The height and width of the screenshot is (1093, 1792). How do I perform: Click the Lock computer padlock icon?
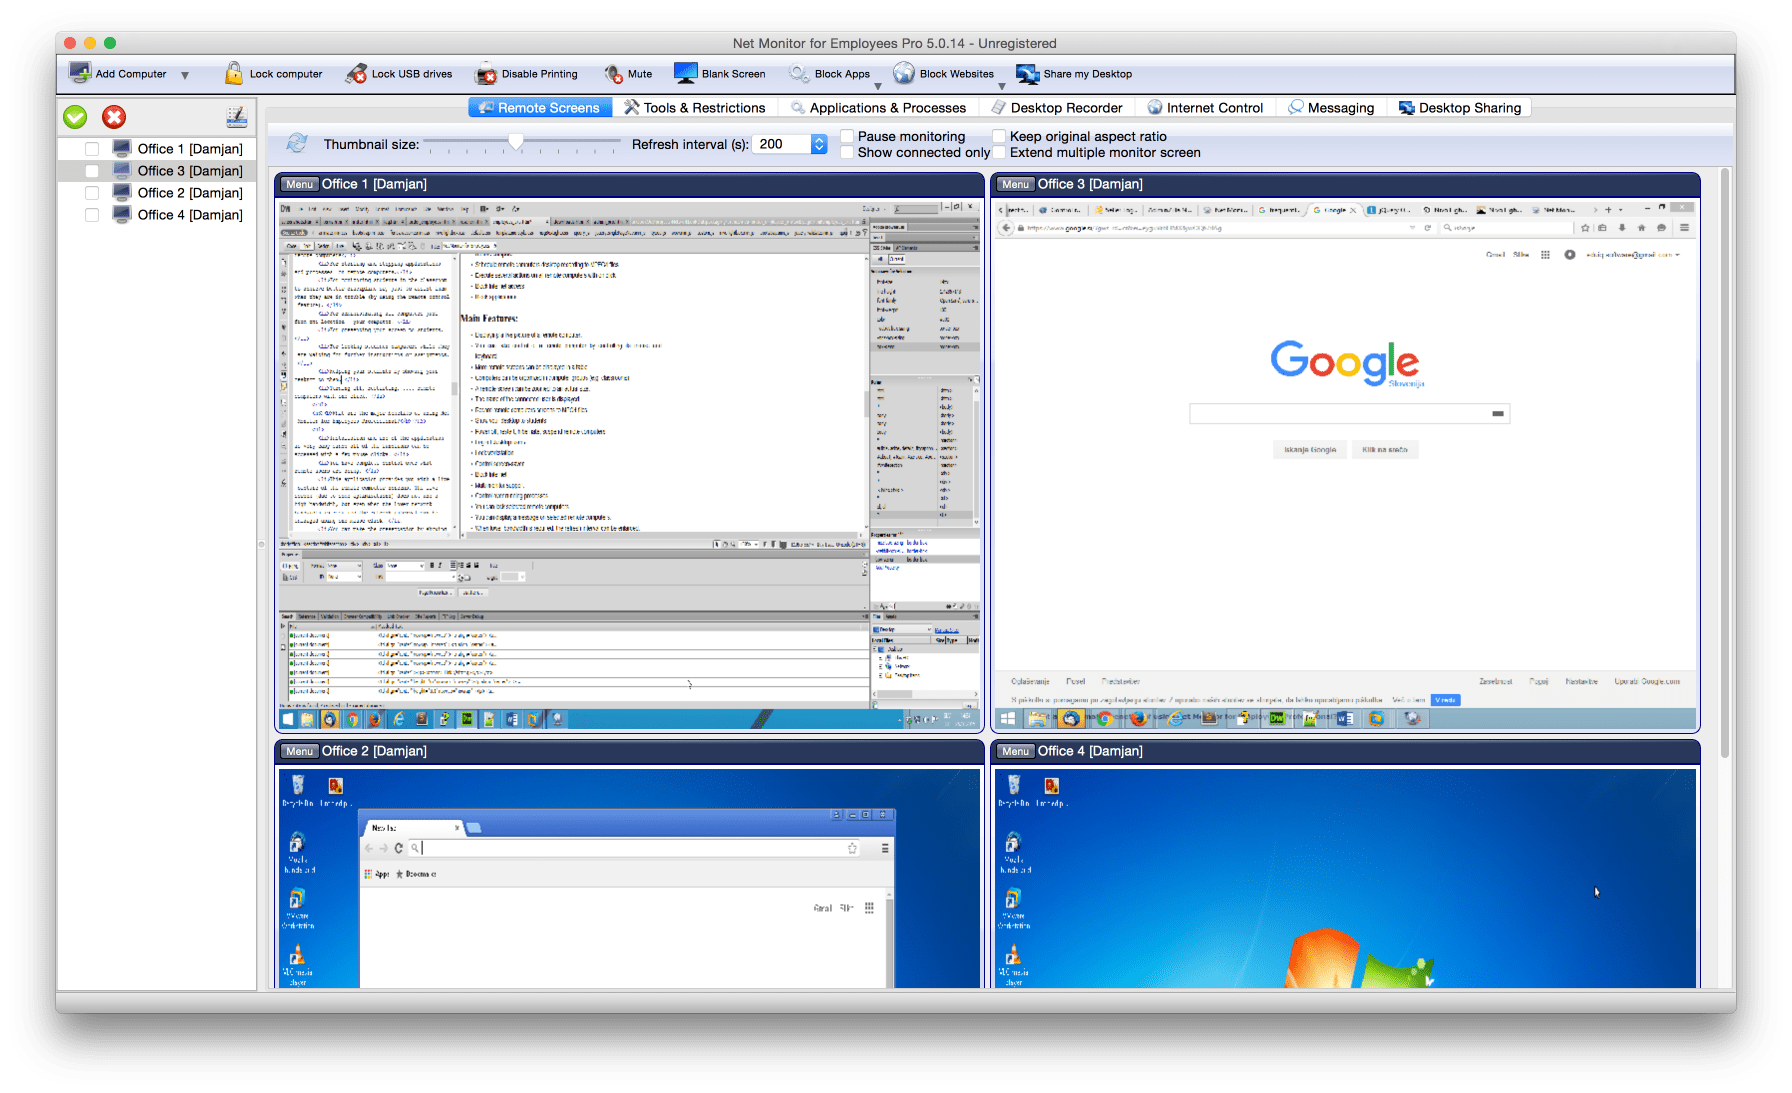pyautogui.click(x=233, y=74)
